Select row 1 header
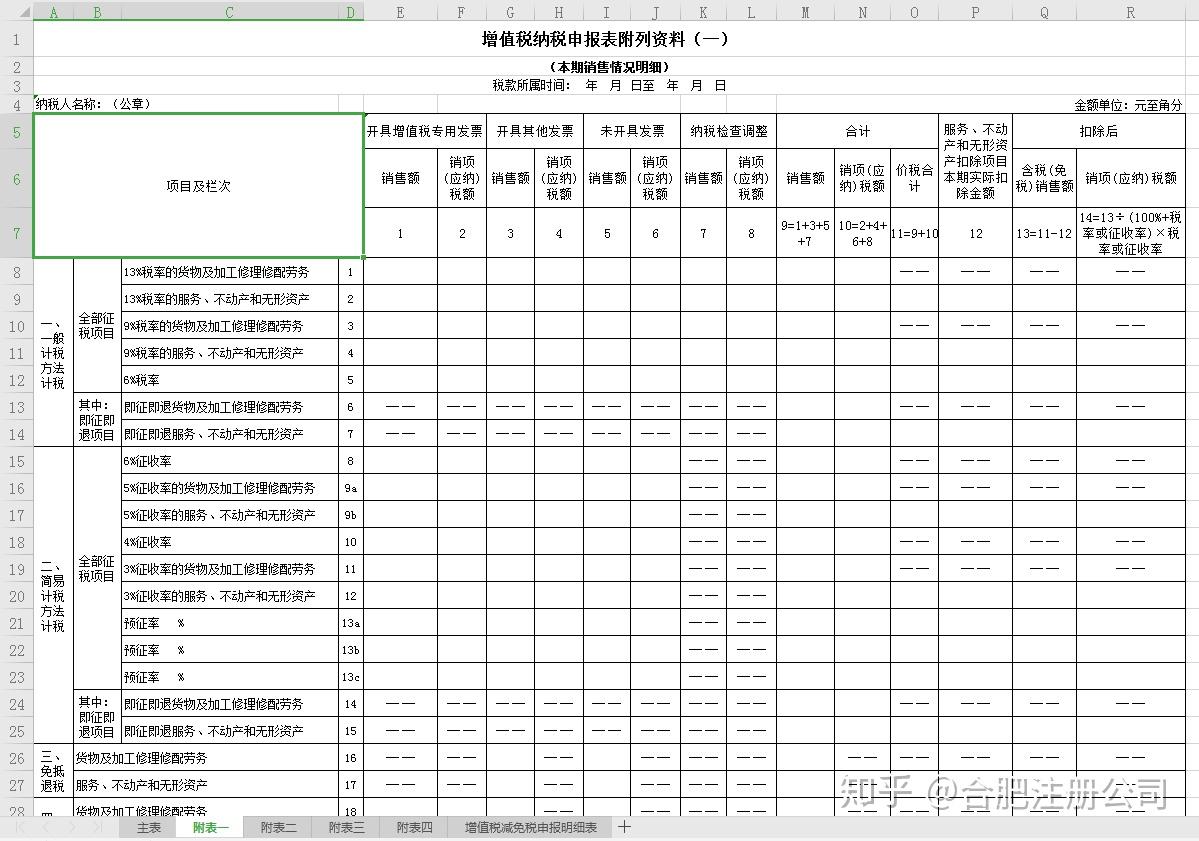The image size is (1199, 841). (x=17, y=40)
